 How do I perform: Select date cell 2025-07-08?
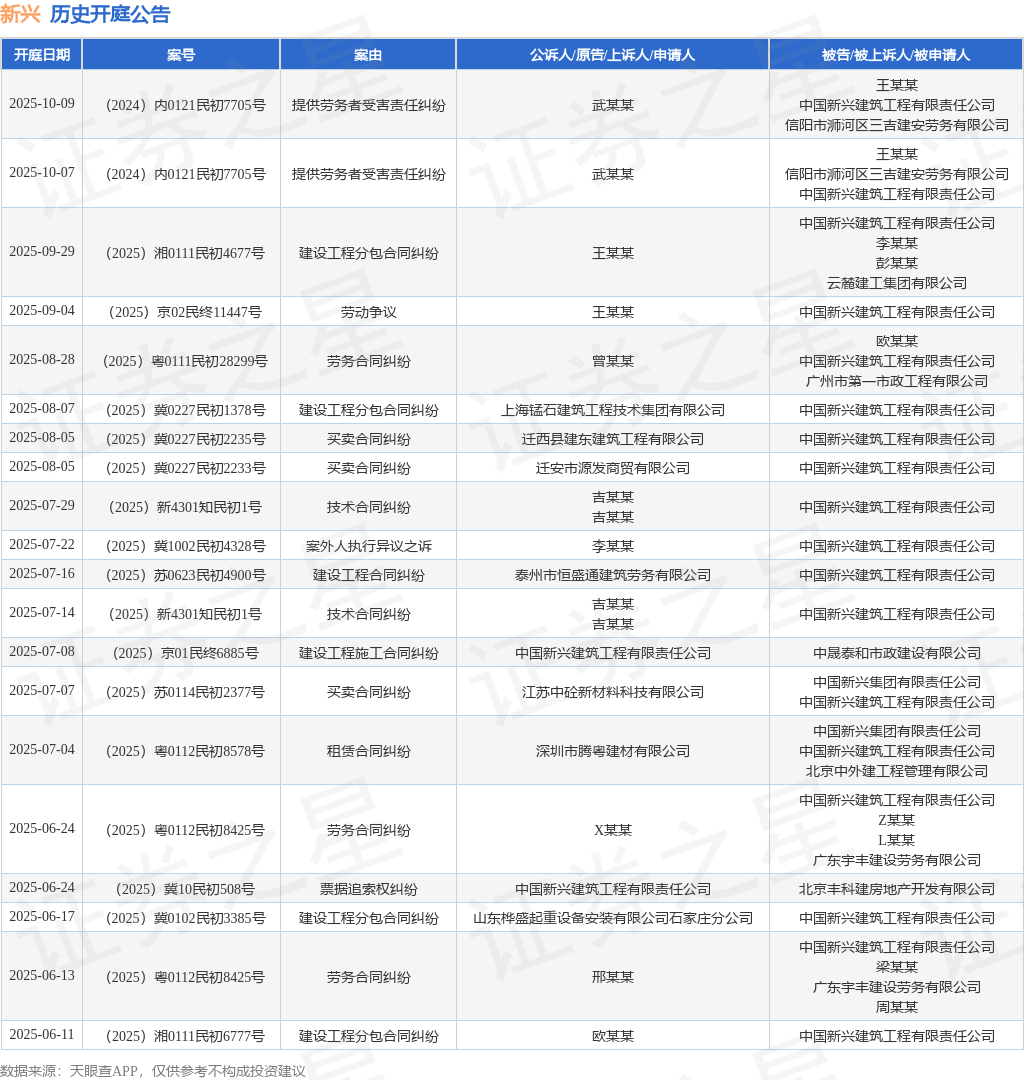[42, 652]
